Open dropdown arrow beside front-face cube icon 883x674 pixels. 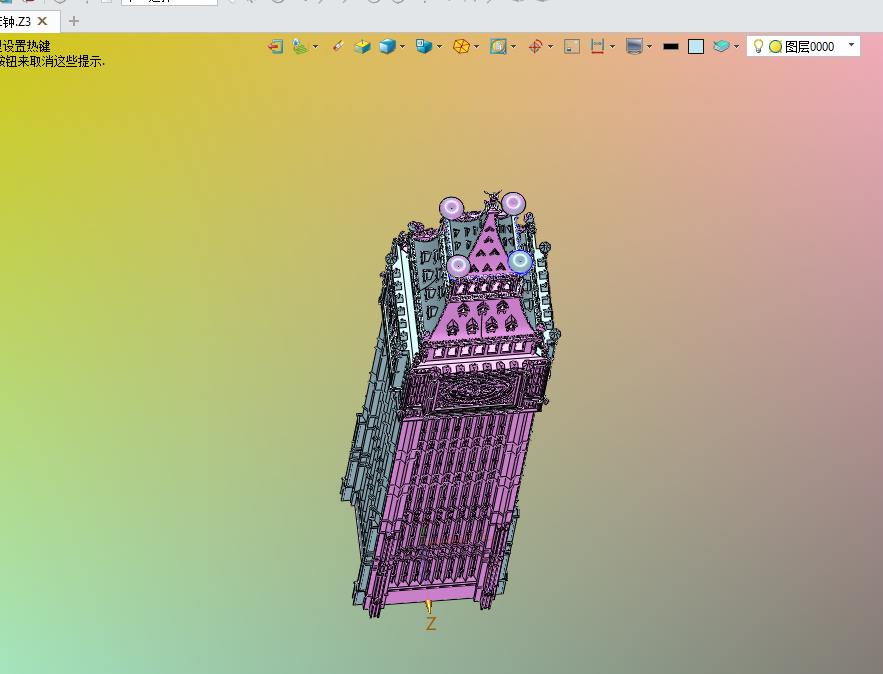(x=439, y=46)
